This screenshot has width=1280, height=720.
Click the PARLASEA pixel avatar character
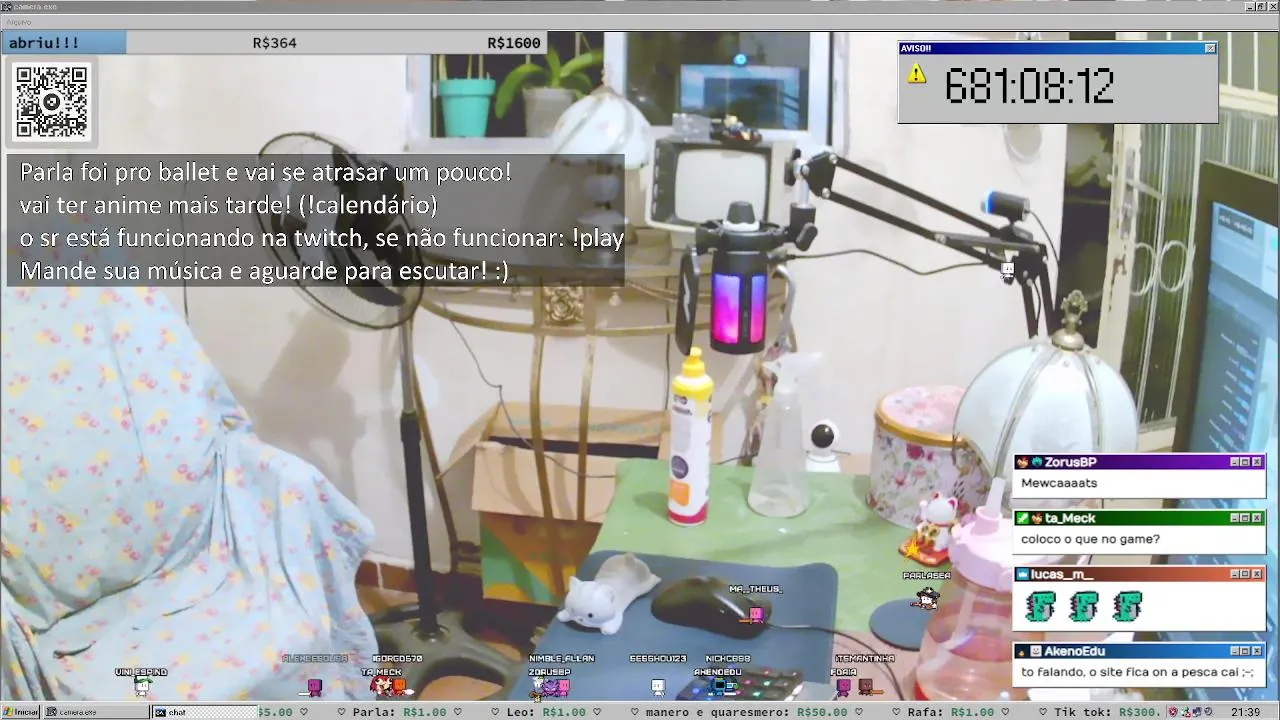click(x=928, y=597)
